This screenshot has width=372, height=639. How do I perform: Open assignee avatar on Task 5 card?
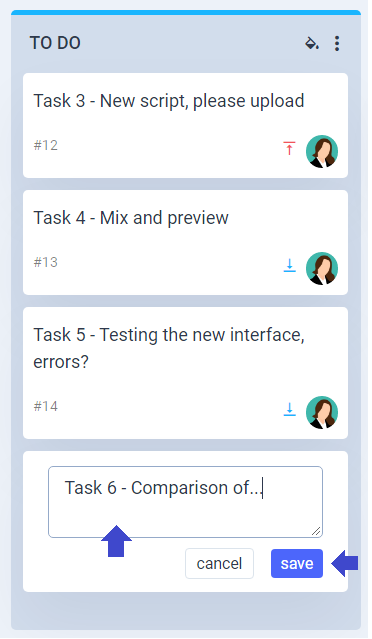(322, 412)
